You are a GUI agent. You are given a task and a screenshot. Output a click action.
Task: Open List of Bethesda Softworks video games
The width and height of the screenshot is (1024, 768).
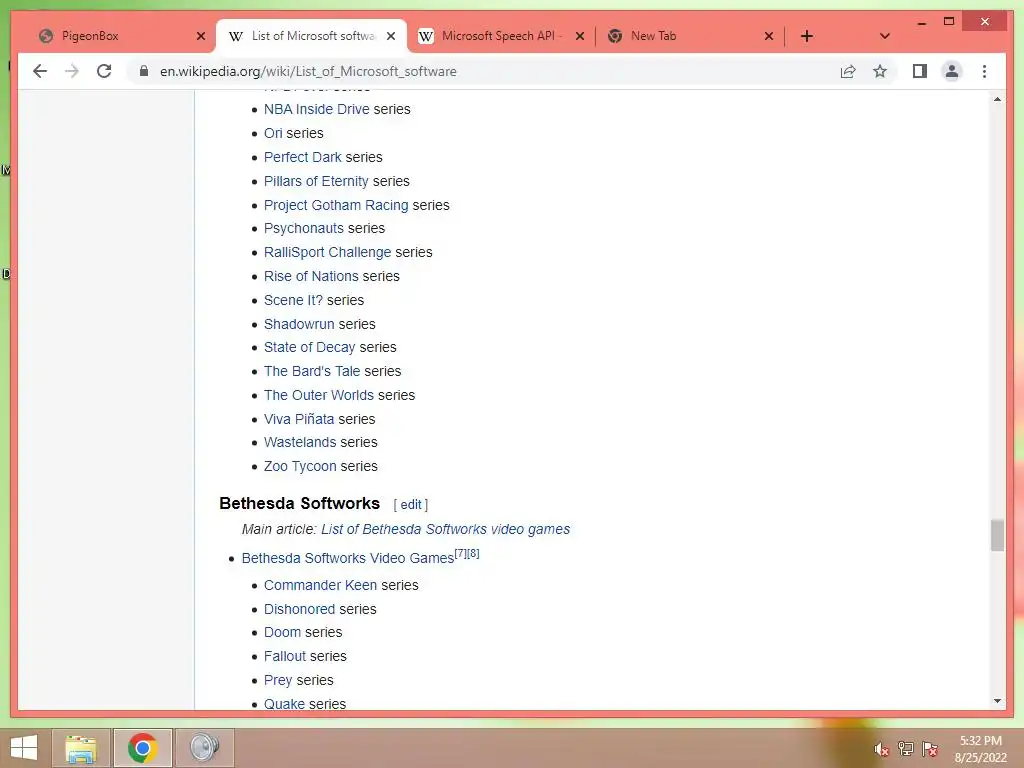445,529
